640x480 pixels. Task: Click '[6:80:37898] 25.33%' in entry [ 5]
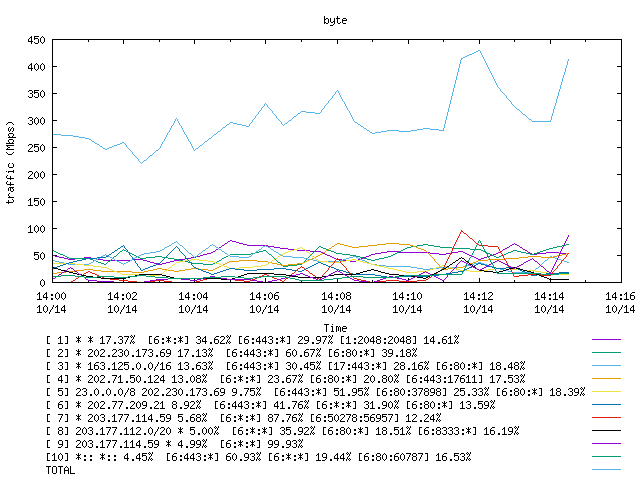coord(432,392)
